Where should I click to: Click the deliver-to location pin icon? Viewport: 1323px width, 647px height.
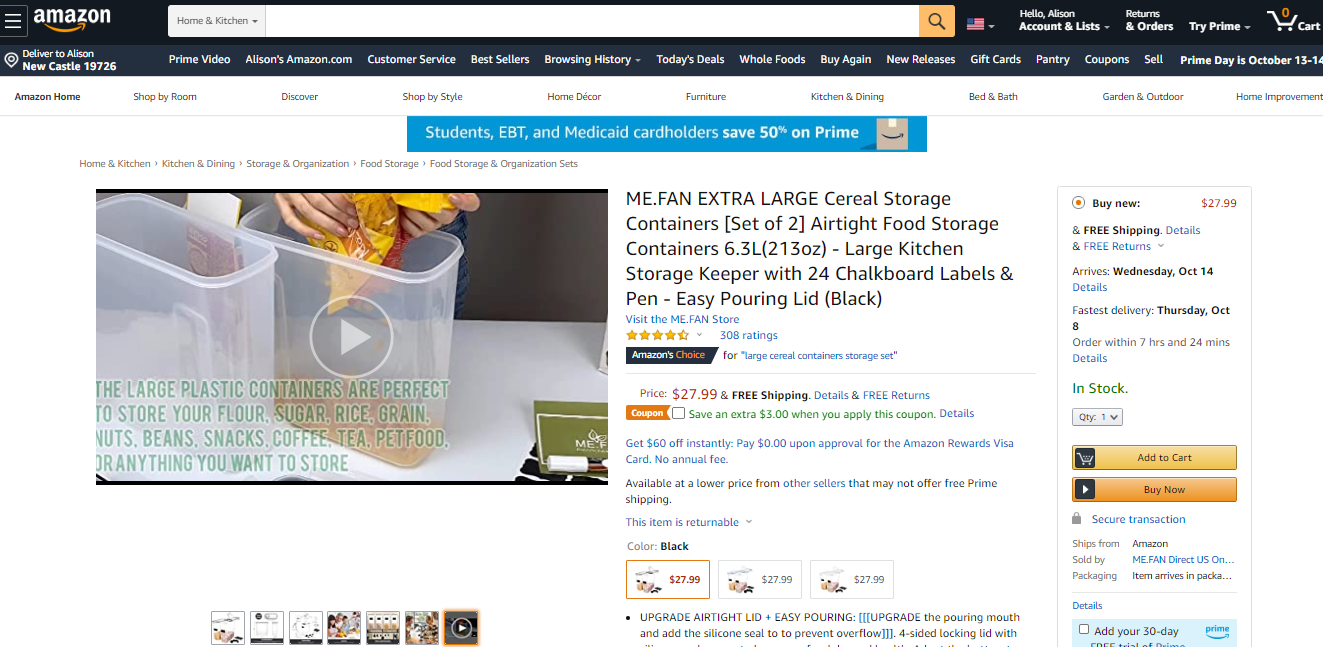pyautogui.click(x=11, y=60)
